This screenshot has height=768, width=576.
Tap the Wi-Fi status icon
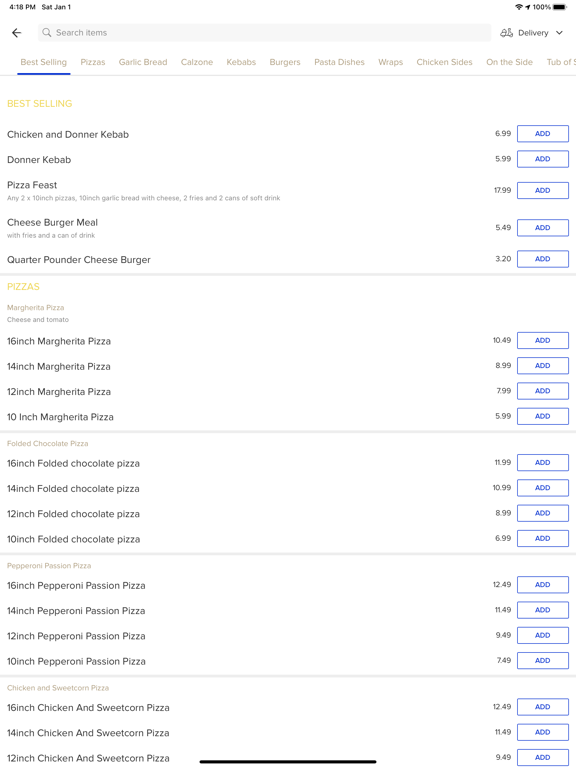(519, 7)
